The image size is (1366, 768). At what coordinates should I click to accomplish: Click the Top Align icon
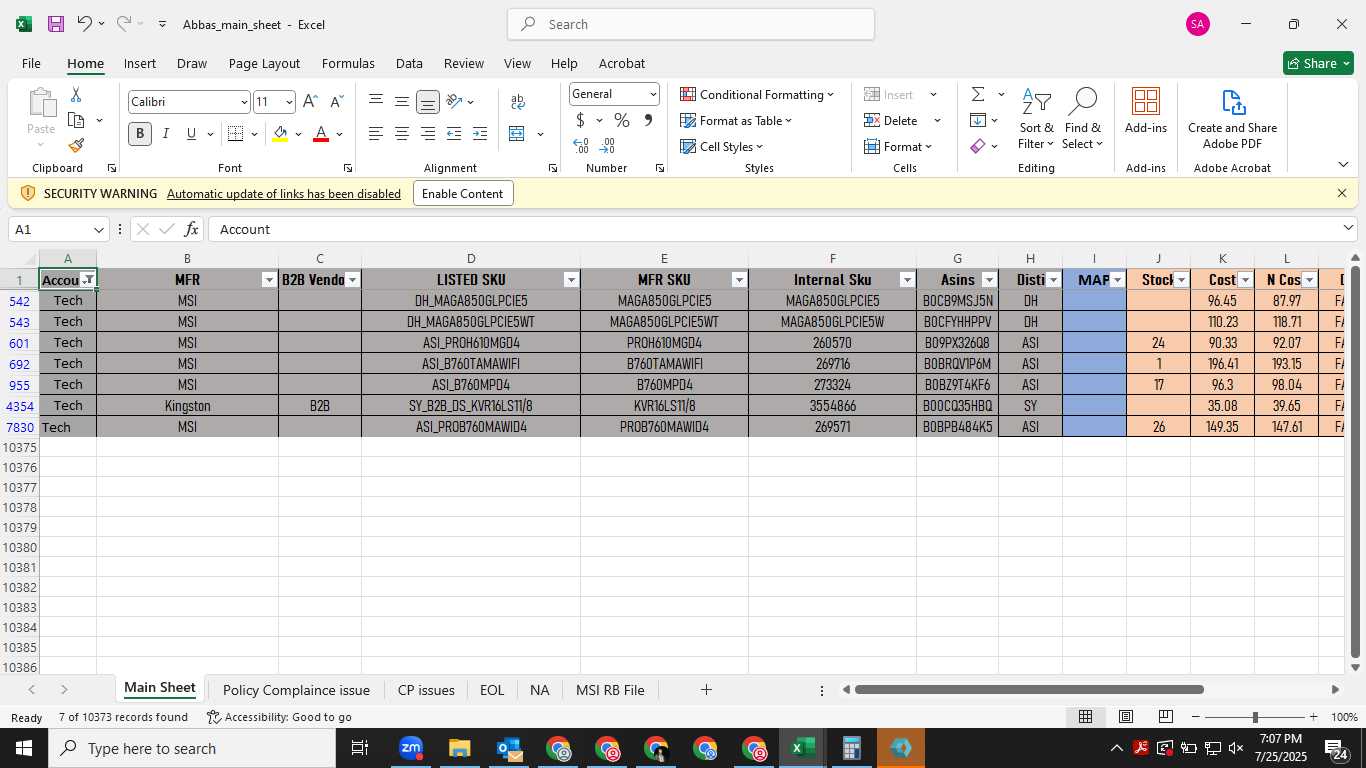(x=376, y=101)
